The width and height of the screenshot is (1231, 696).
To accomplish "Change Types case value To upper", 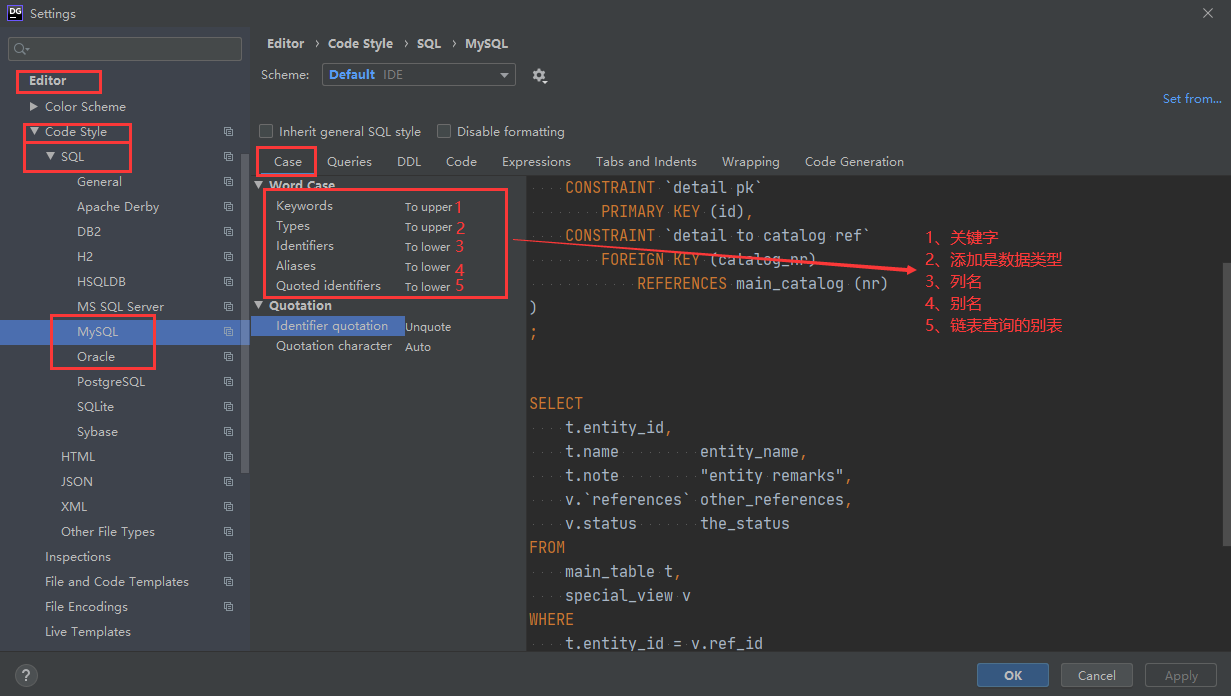I will click(428, 227).
